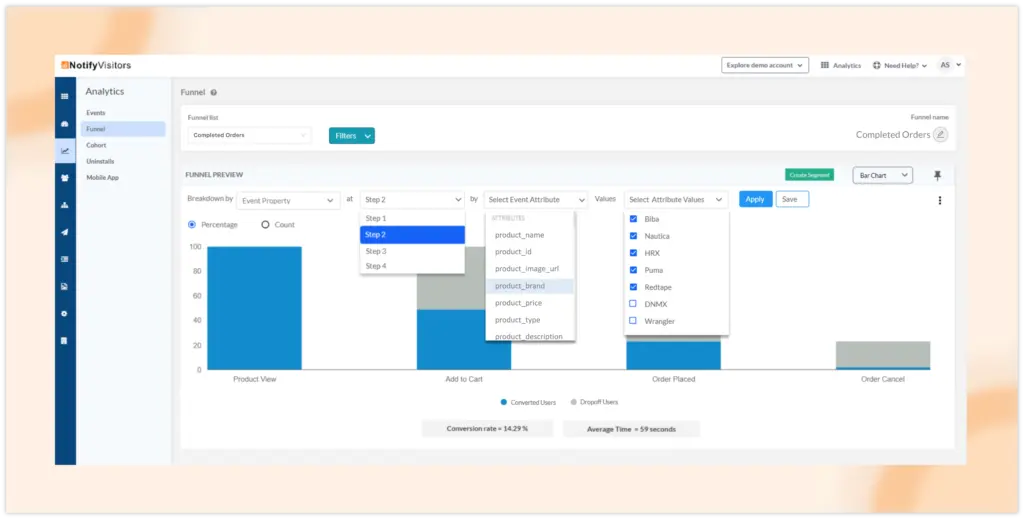Image resolution: width=1024 pixels, height=519 pixels.
Task: Pick product_price from the attributes list
Action: (517, 303)
